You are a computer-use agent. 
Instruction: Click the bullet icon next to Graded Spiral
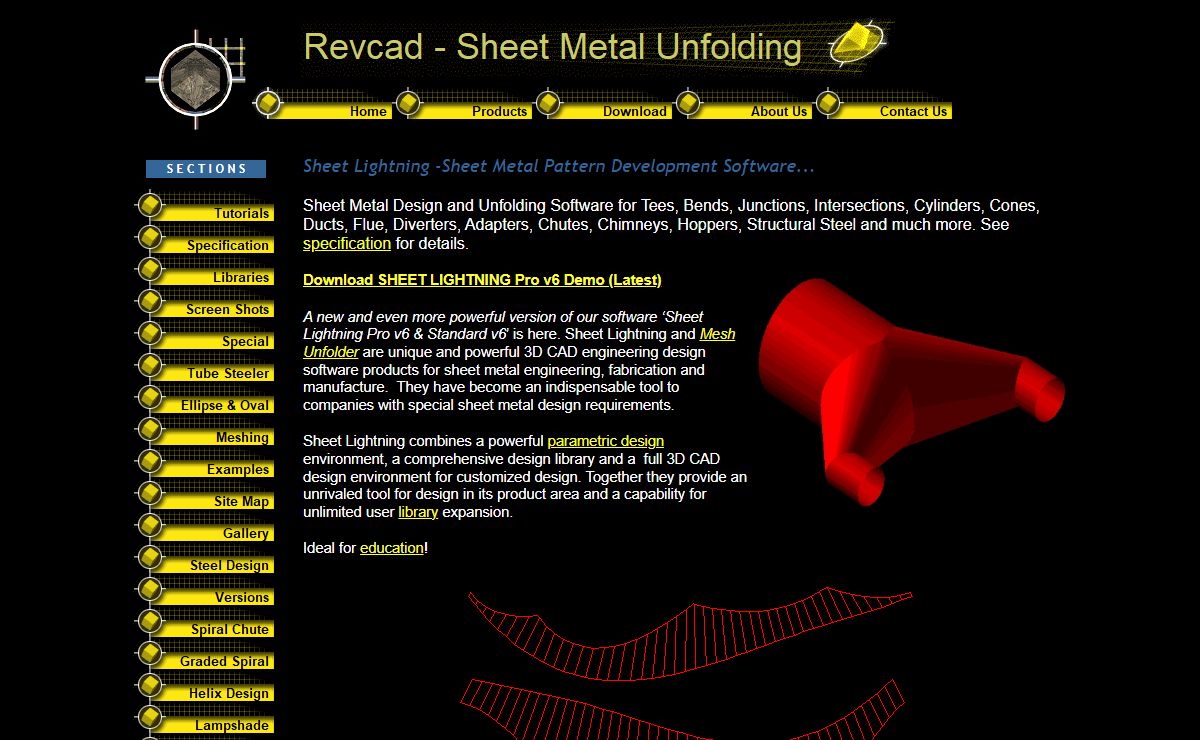[149, 654]
